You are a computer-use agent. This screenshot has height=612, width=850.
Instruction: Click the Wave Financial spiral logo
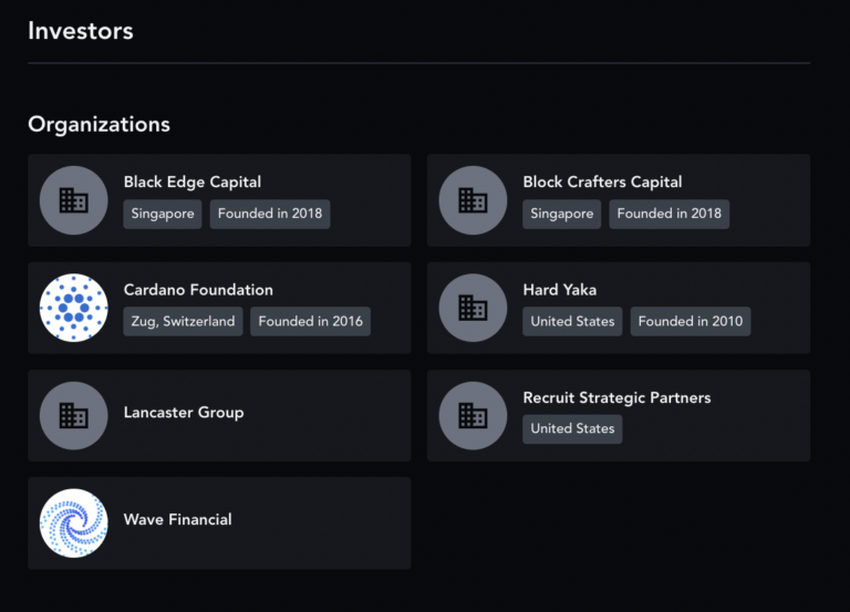click(74, 523)
